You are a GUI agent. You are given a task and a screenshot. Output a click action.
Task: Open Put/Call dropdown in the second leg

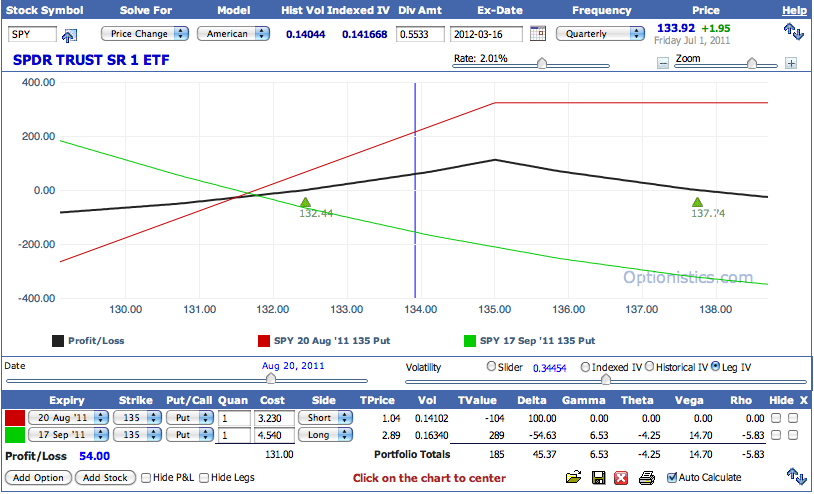[x=190, y=434]
